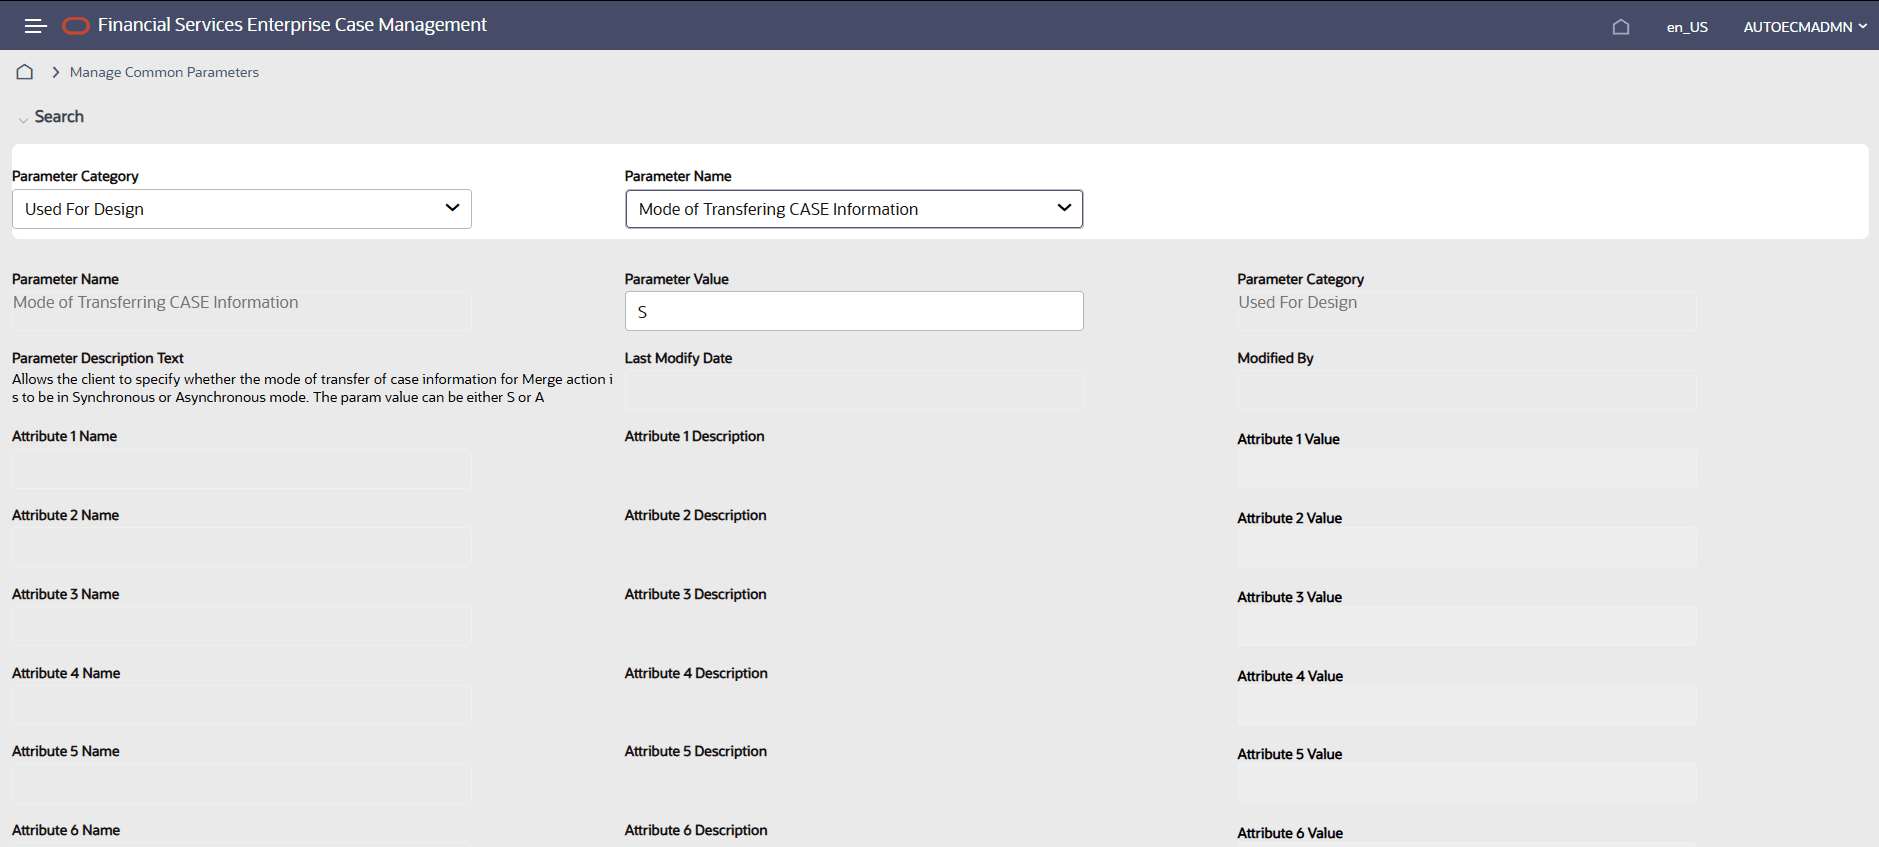Click the breadcrumb home icon

tap(25, 72)
